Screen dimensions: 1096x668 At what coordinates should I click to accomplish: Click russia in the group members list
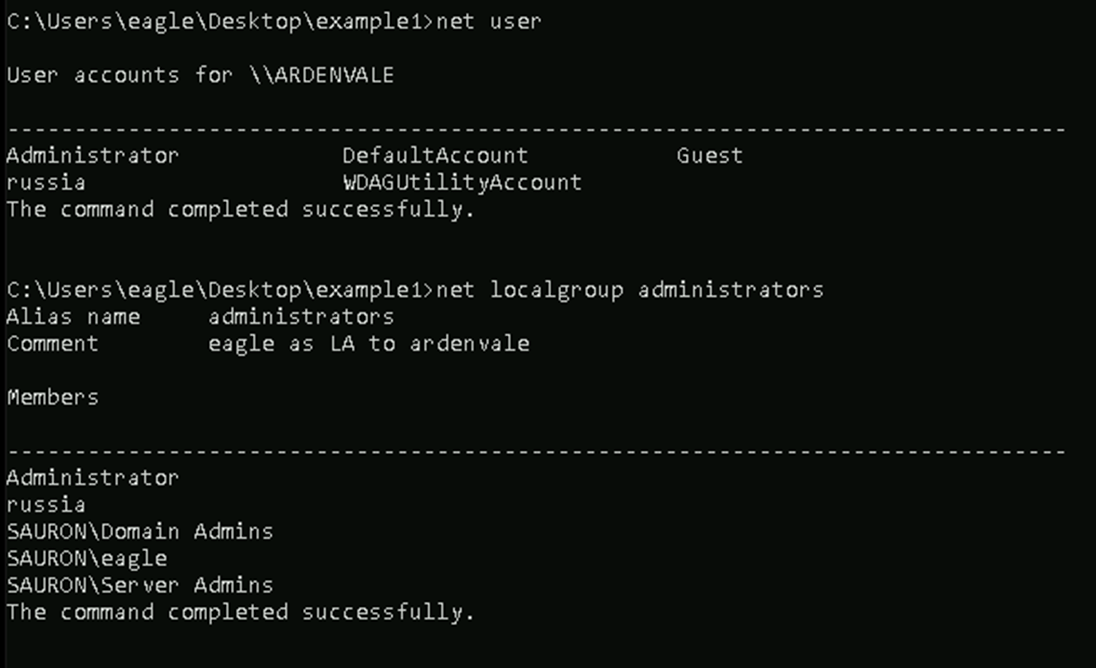[45, 505]
